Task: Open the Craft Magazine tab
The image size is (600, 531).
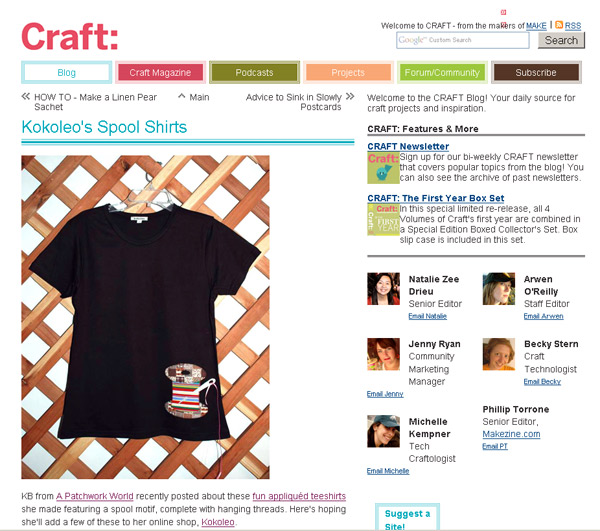Action: click(160, 72)
